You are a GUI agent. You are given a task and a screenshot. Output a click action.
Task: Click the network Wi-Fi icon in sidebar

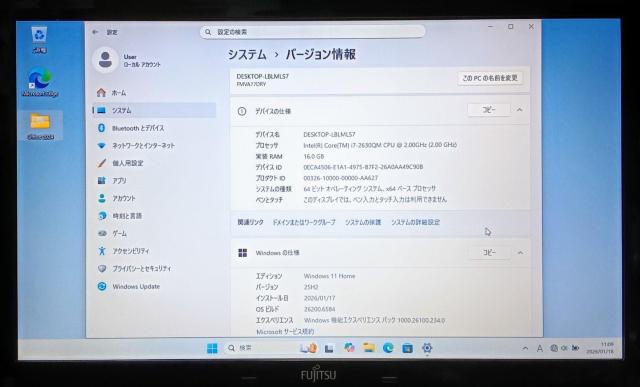102,145
